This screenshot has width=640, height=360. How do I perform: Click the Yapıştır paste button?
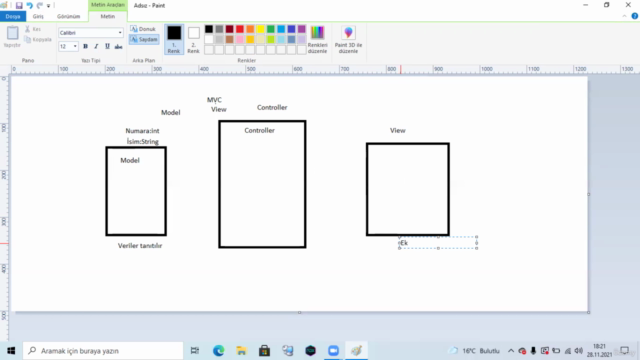pos(12,37)
